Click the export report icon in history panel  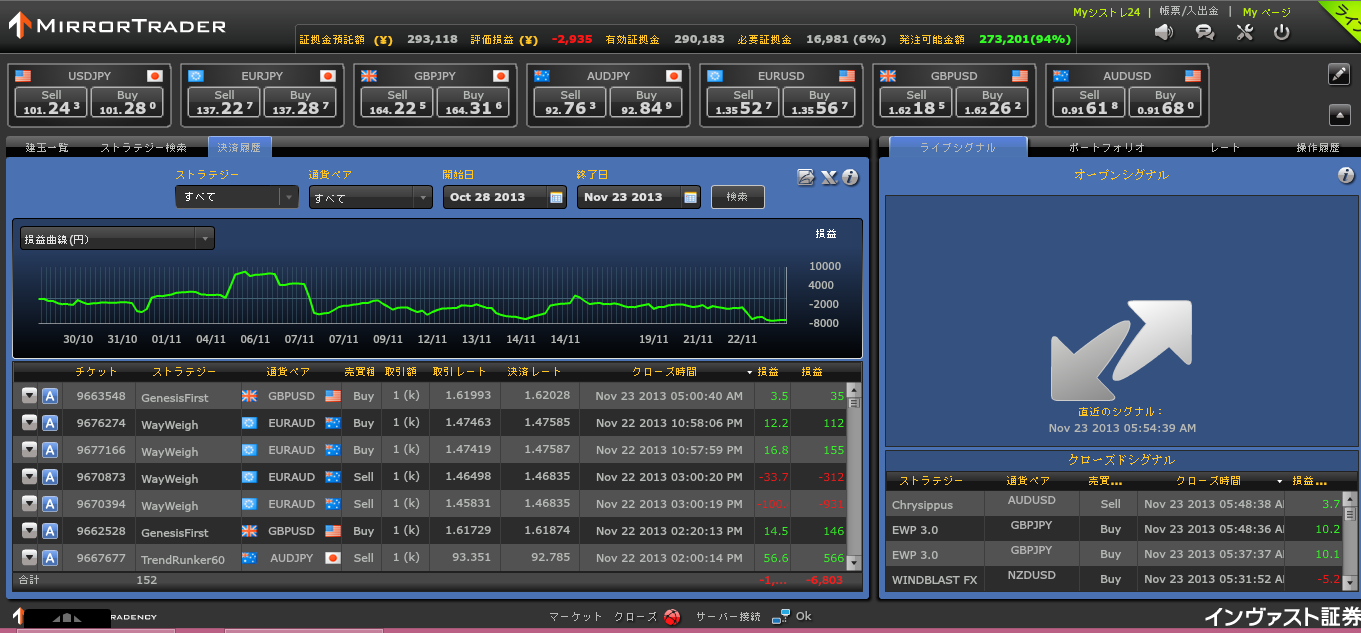806,177
